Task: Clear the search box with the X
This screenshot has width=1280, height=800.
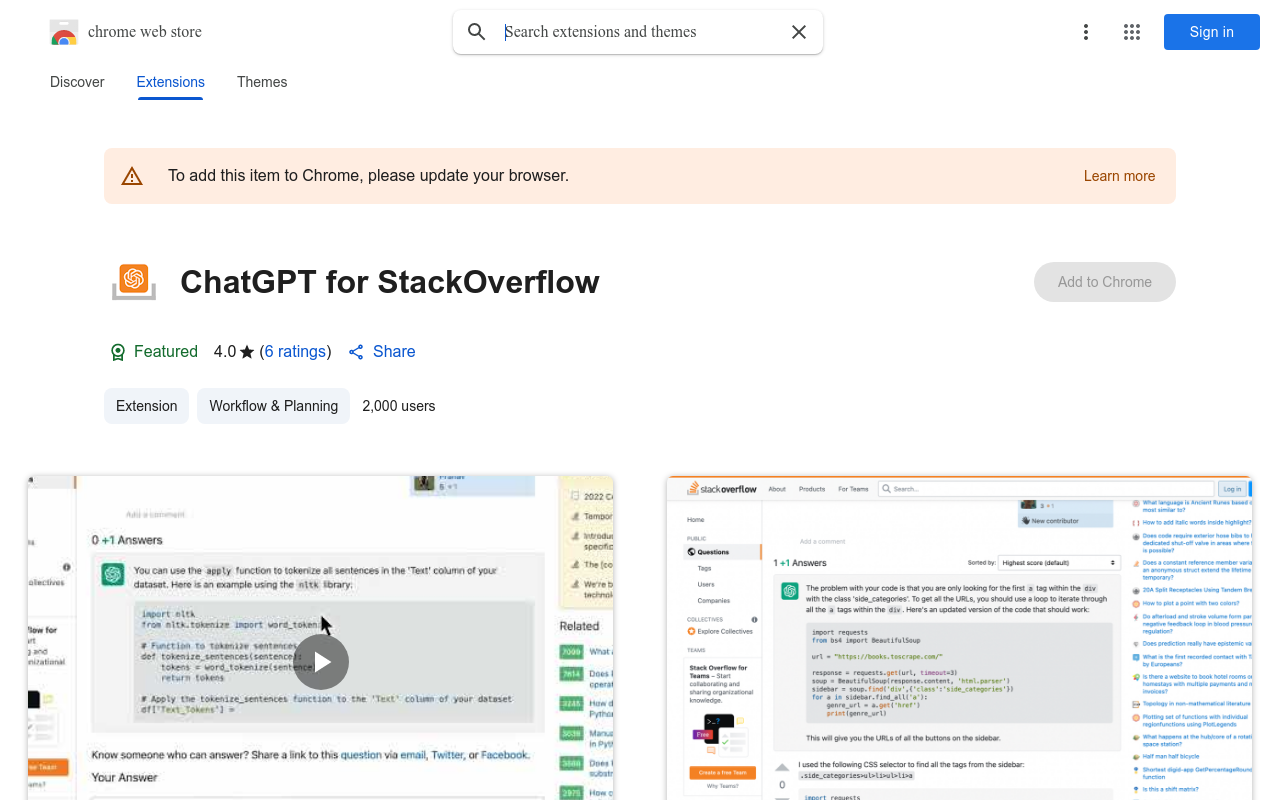Action: click(799, 32)
